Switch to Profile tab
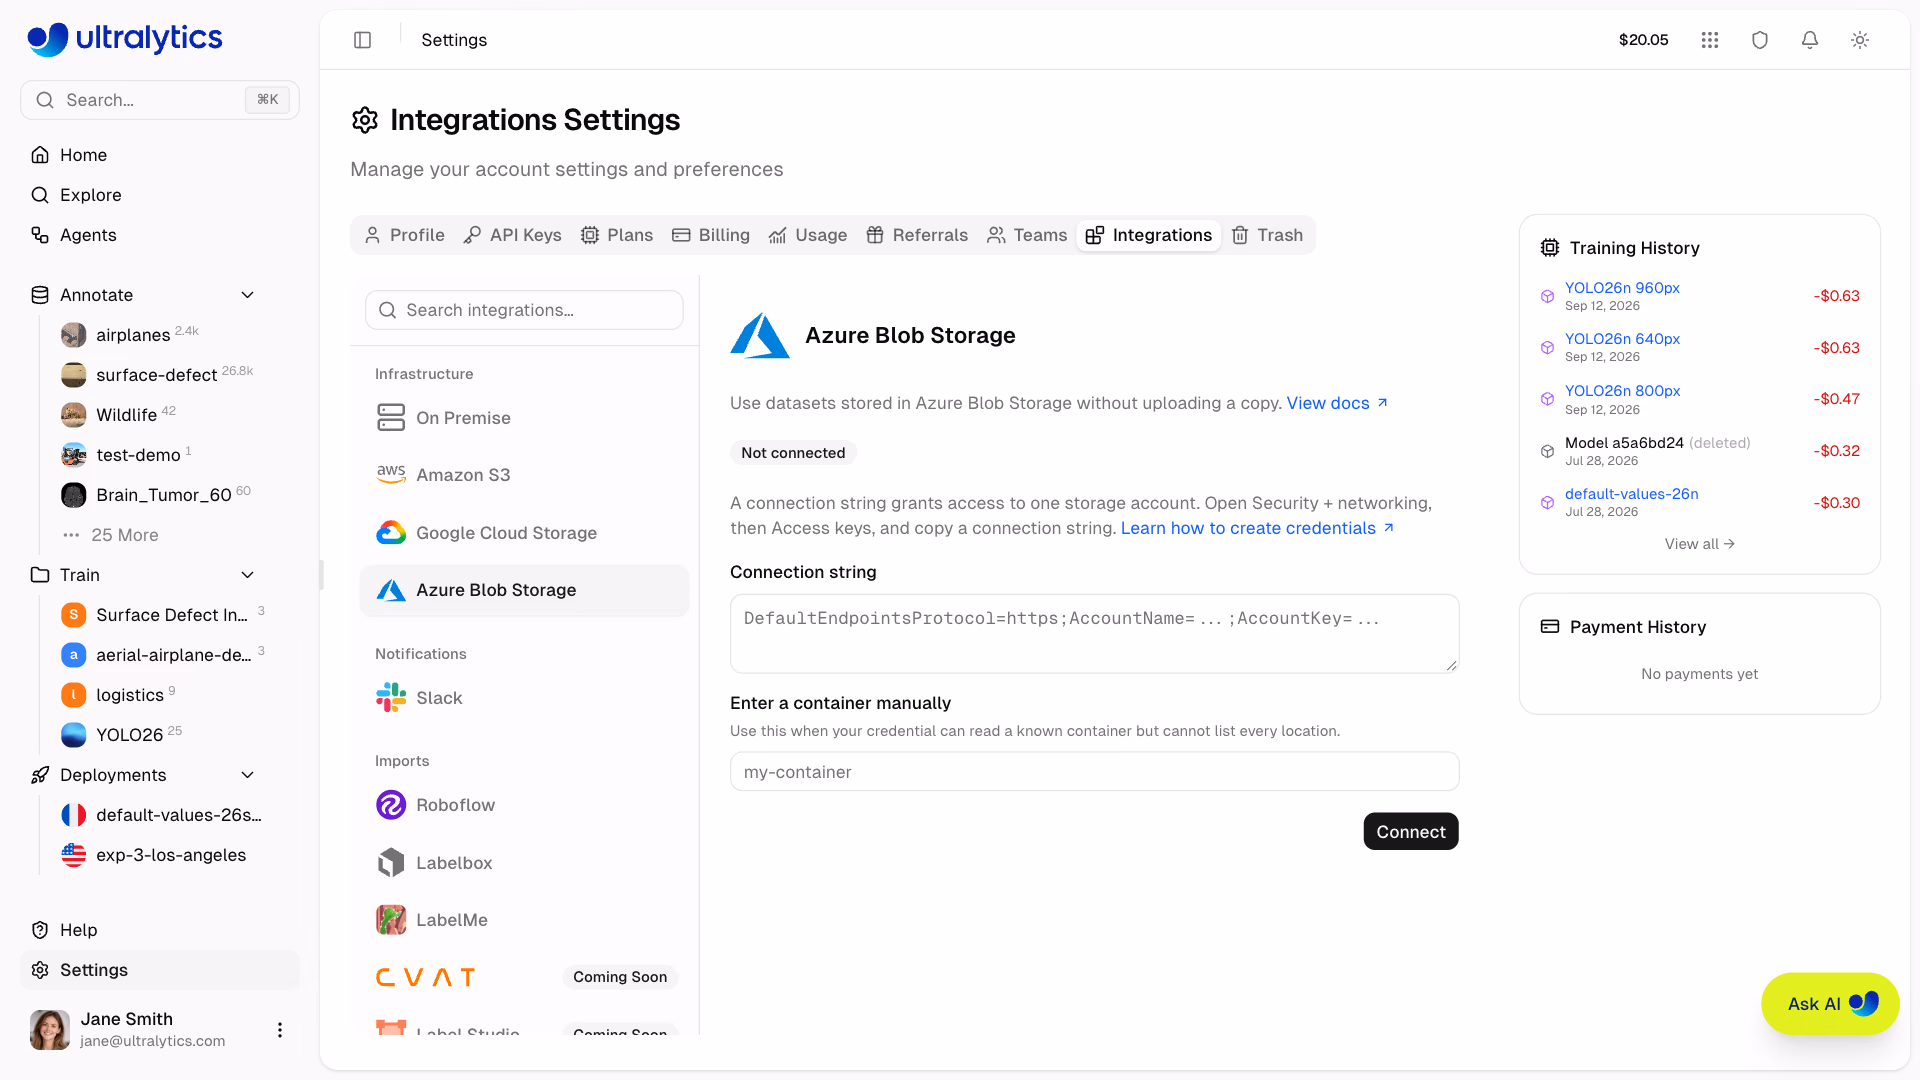The height and width of the screenshot is (1080, 1920). (405, 235)
